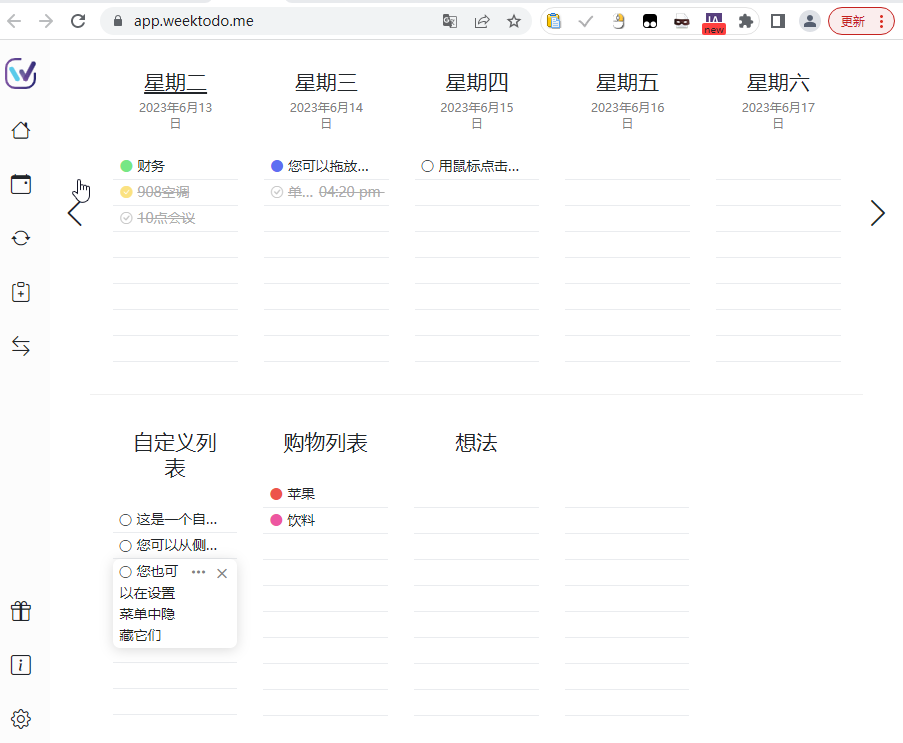Select the 星期二 day header
Image resolution: width=903 pixels, height=743 pixels.
click(175, 81)
